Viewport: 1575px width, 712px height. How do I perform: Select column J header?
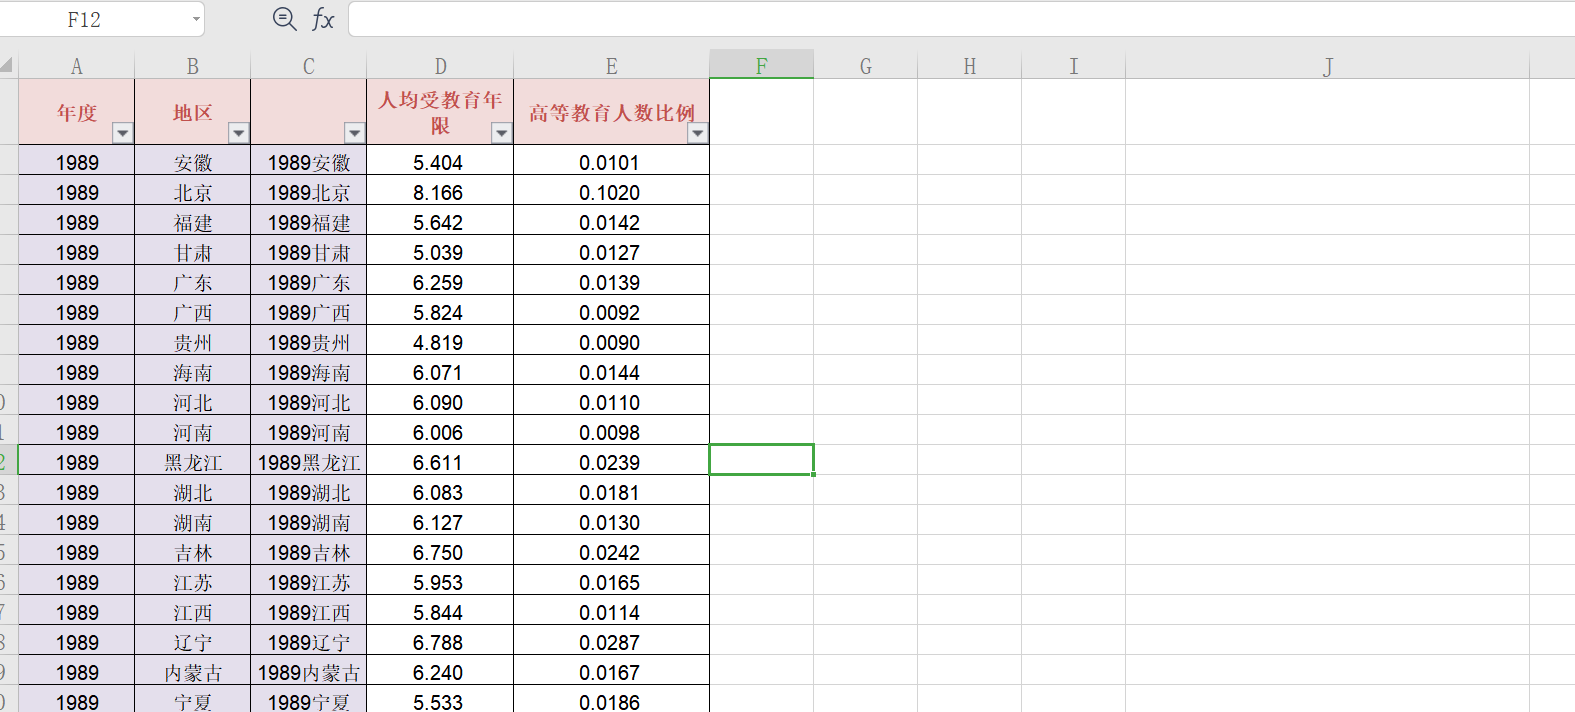(1328, 66)
